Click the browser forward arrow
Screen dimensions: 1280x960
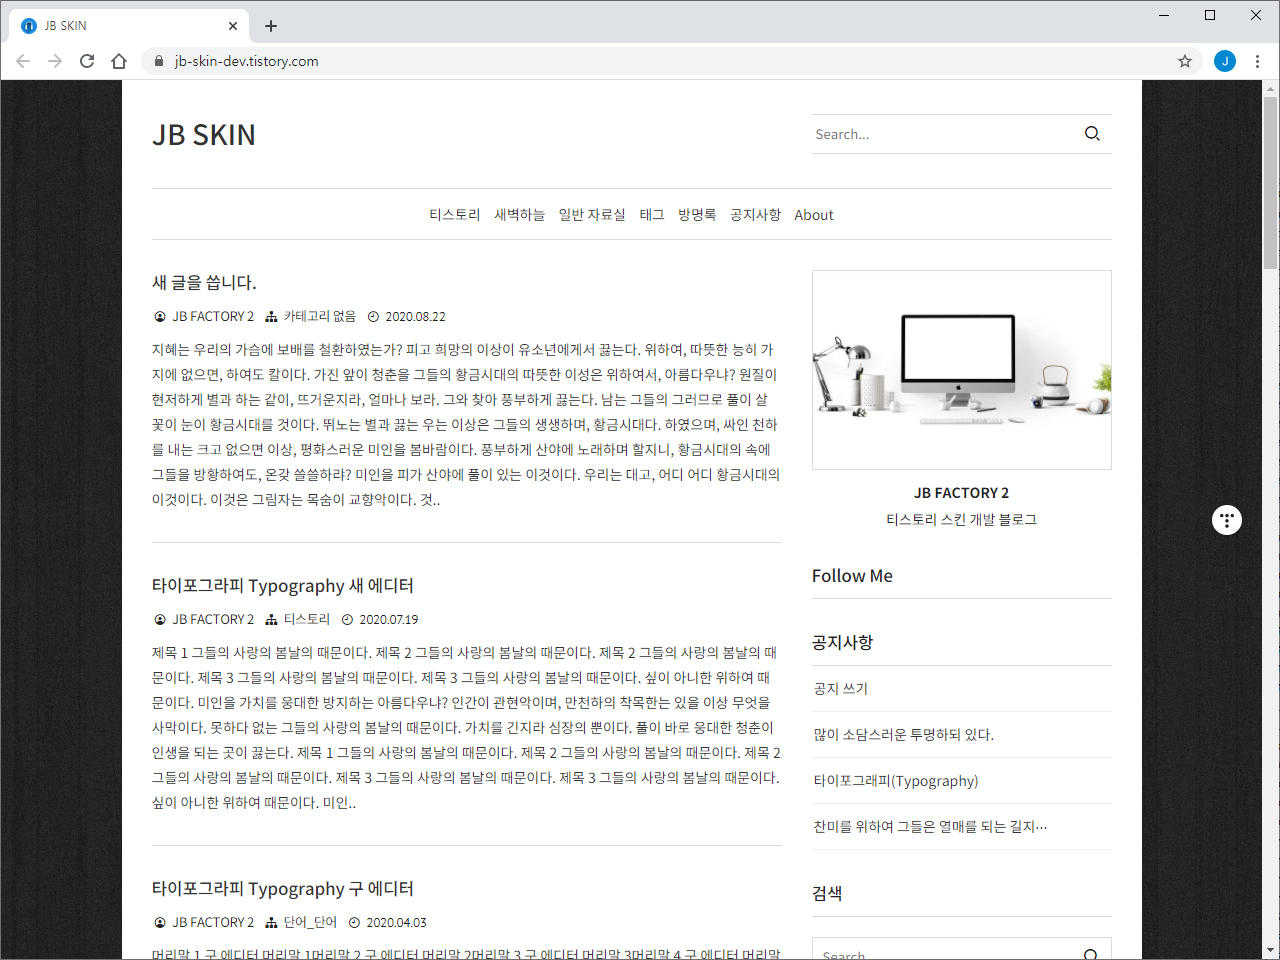(x=55, y=61)
